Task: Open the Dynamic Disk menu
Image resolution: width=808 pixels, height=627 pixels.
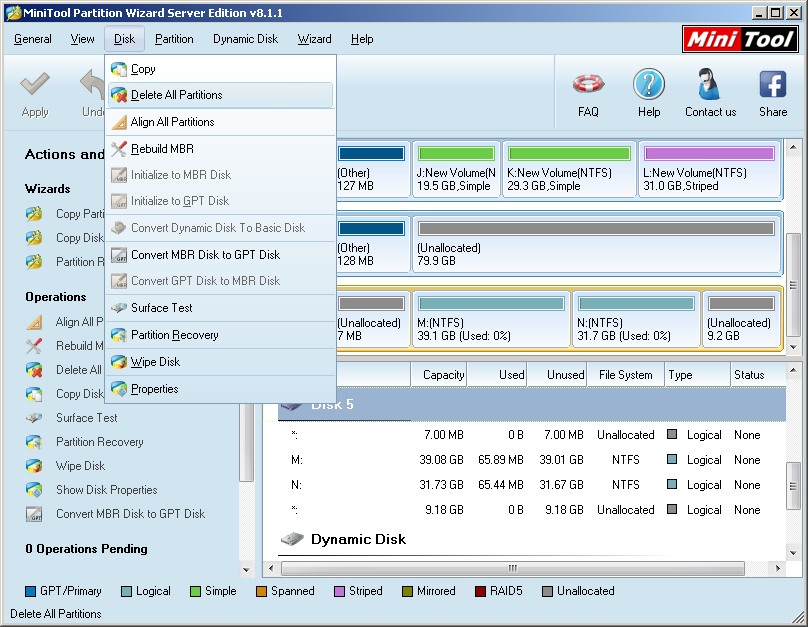Action: point(245,39)
